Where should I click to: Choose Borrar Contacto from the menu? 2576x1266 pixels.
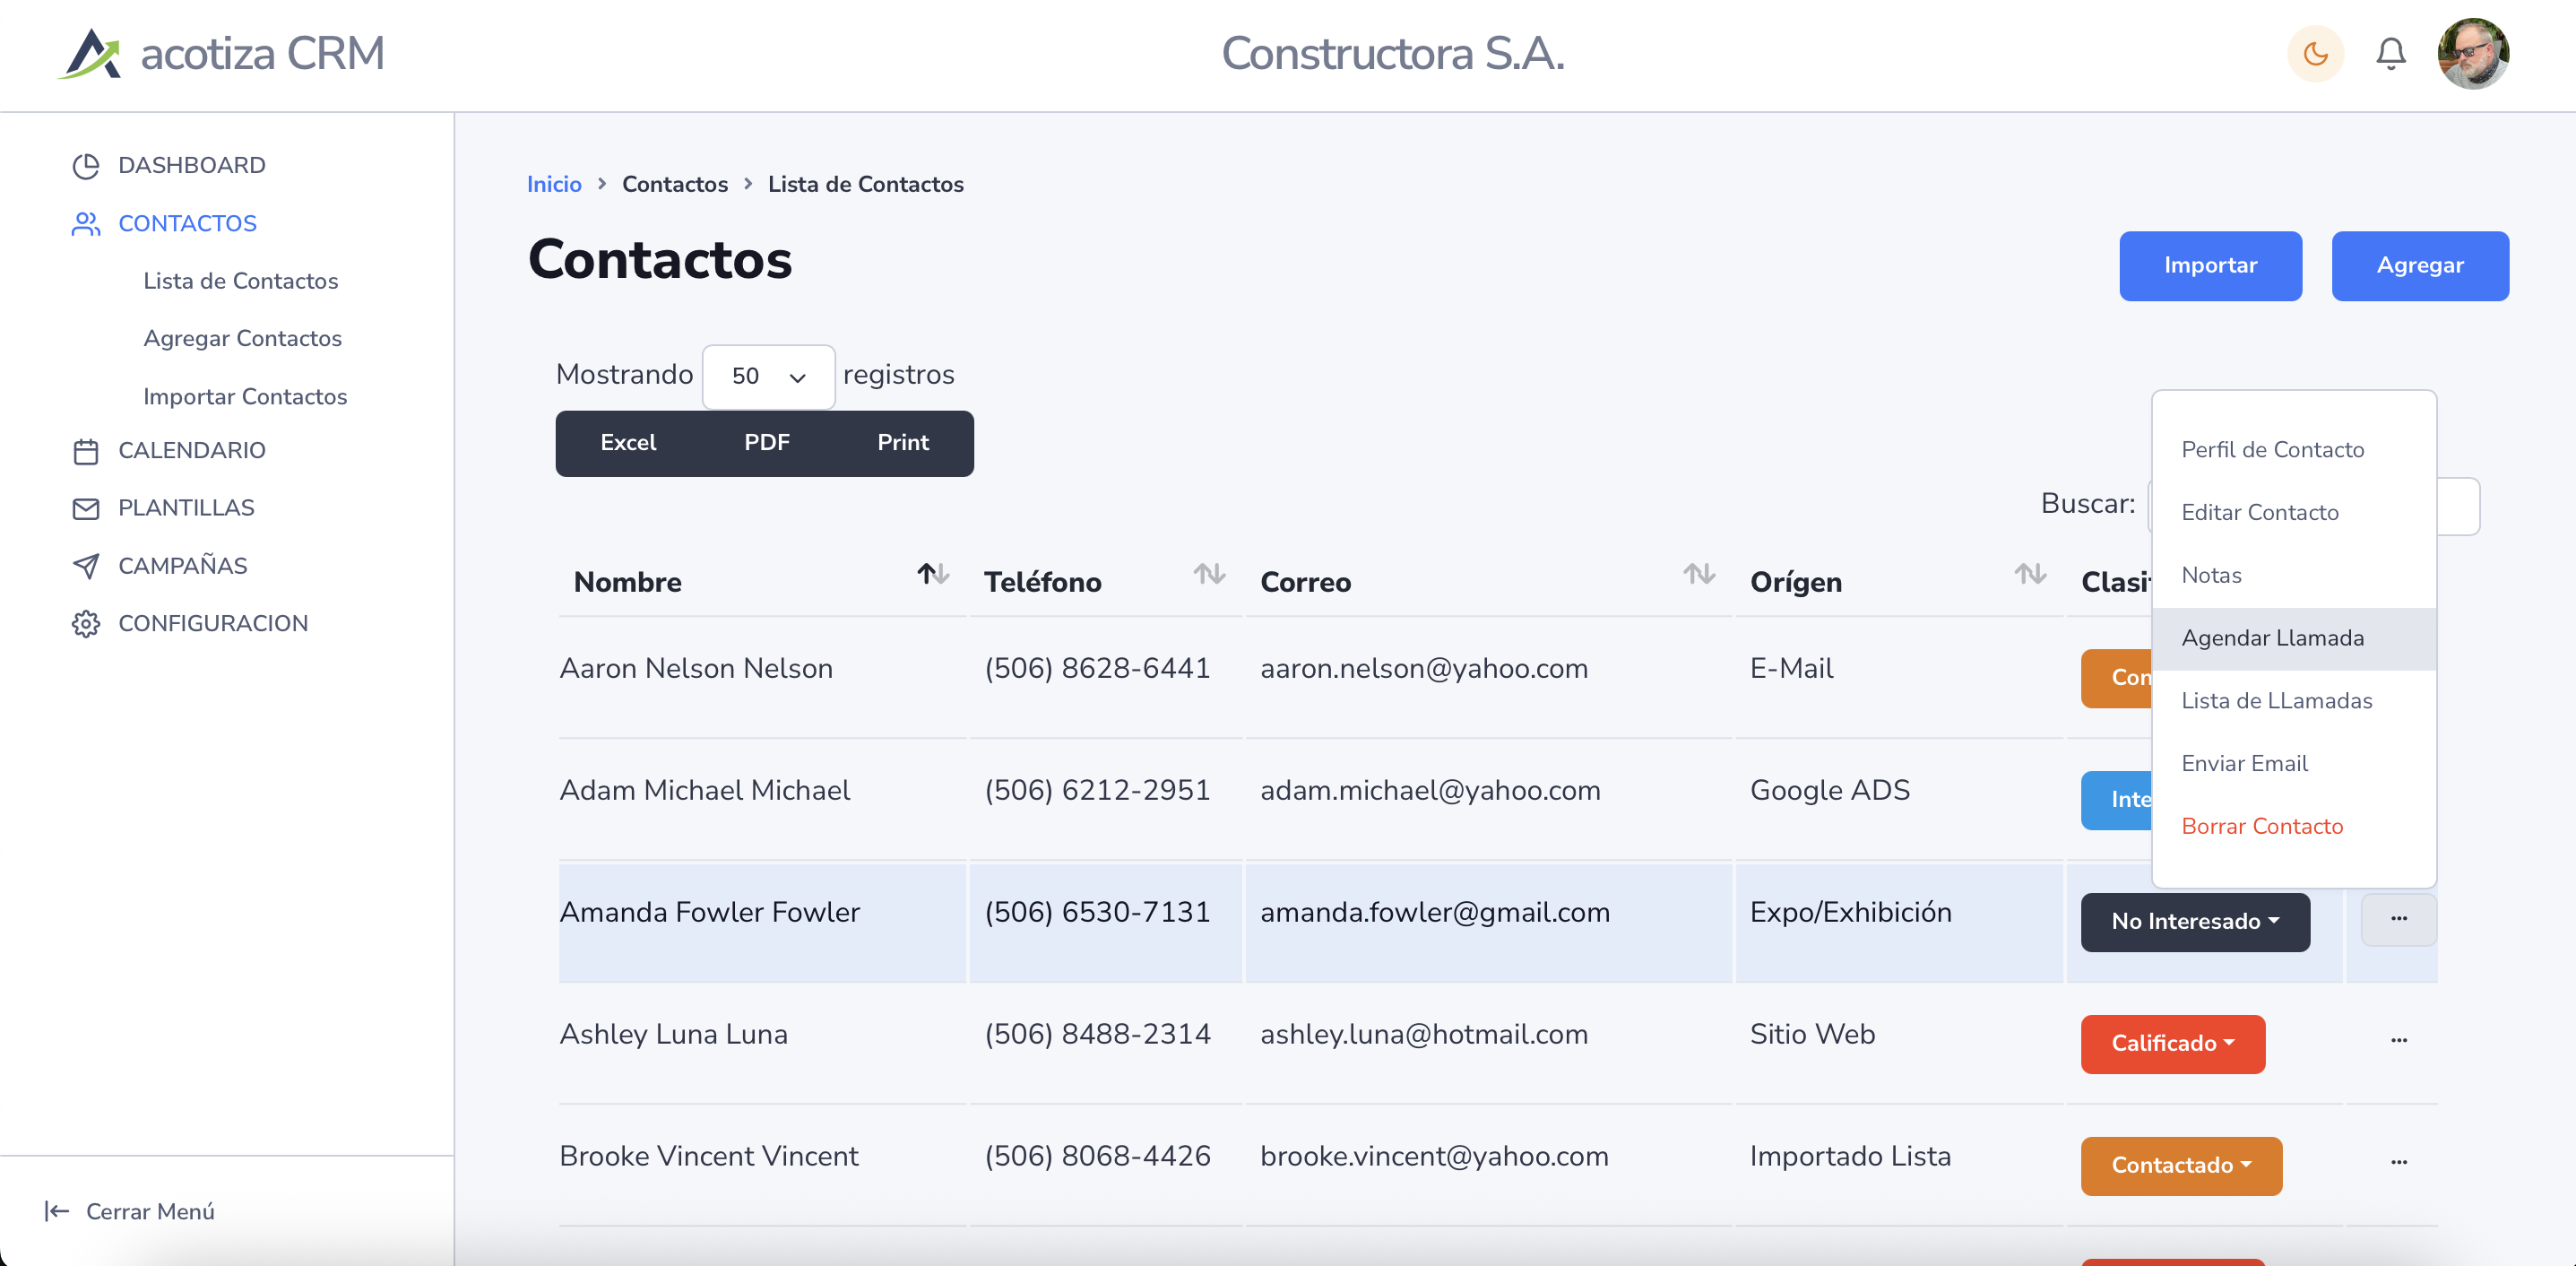[2261, 826]
